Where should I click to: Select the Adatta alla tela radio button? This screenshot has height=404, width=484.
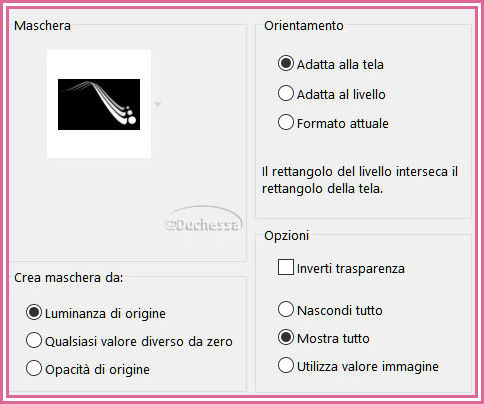(x=286, y=63)
